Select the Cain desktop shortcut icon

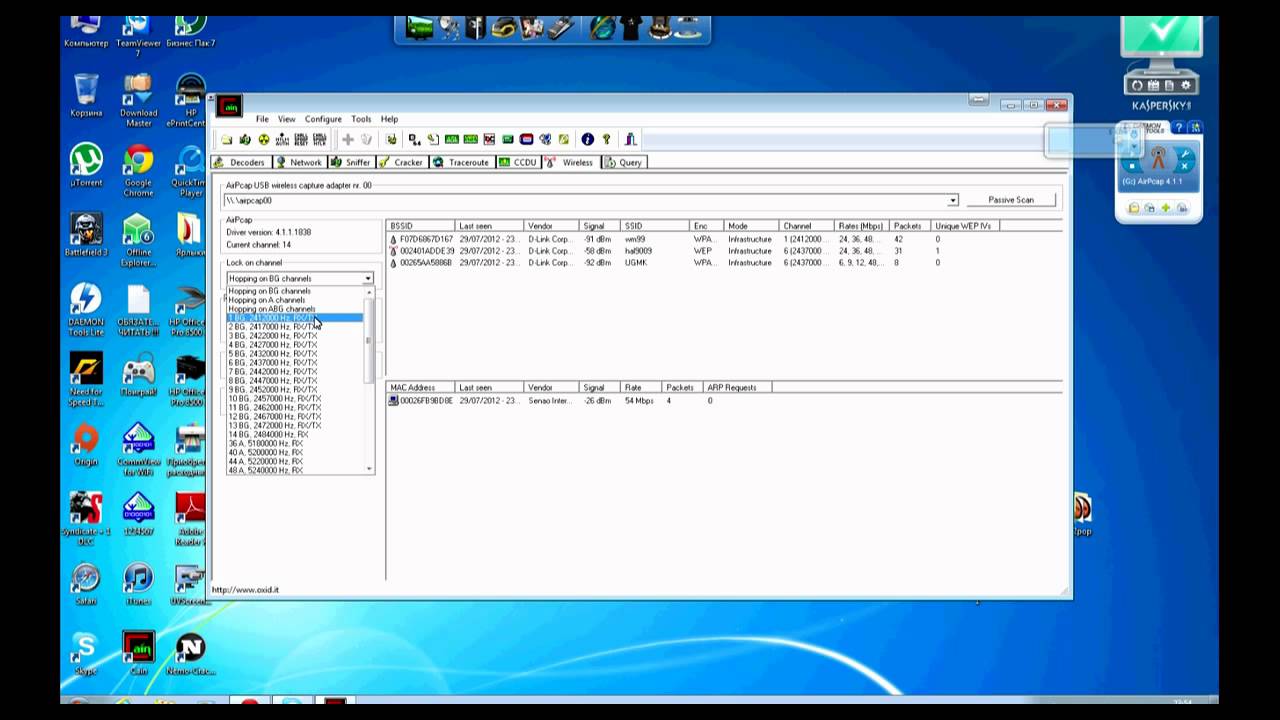138,653
